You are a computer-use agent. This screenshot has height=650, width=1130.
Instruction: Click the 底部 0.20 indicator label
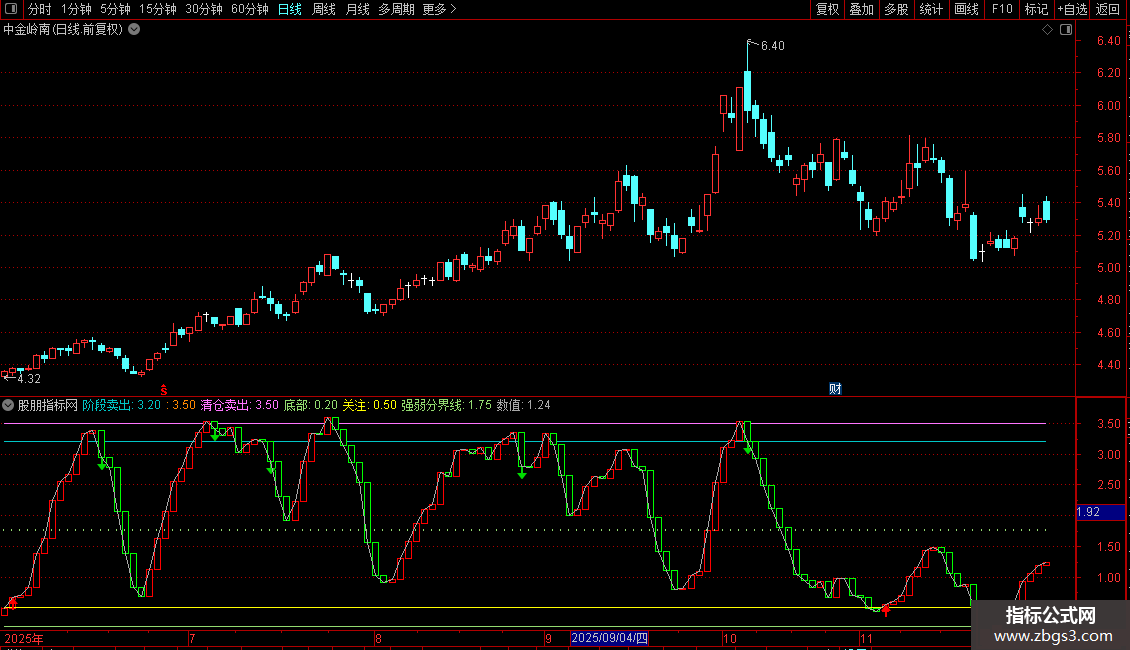(311, 405)
